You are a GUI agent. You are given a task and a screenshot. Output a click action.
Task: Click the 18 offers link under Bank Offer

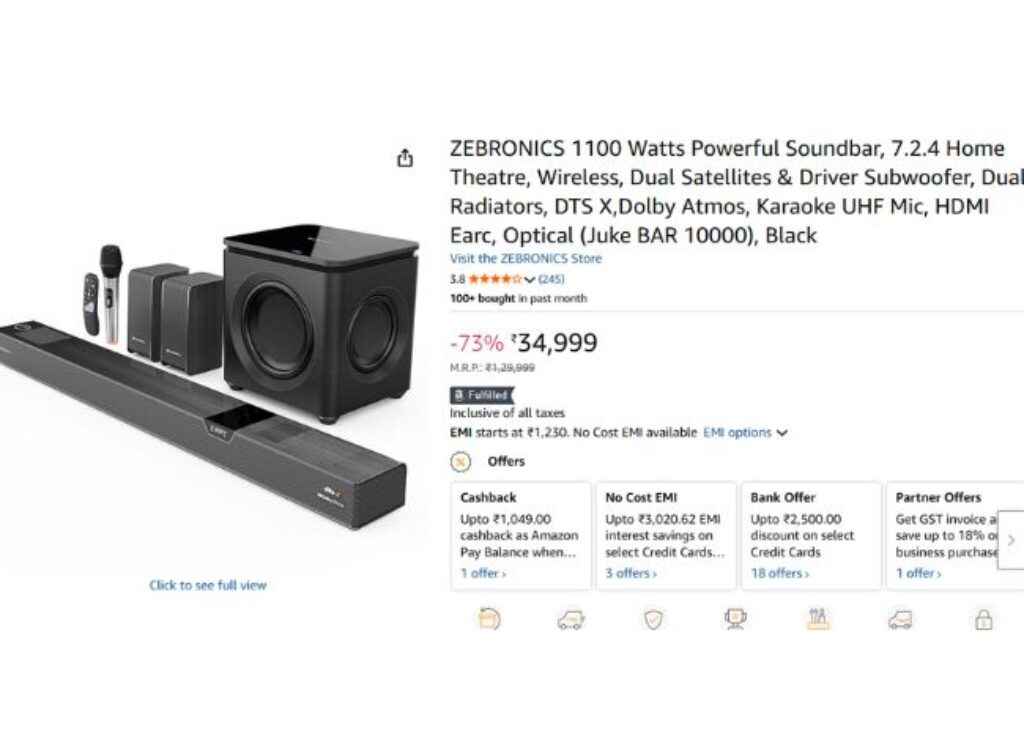(781, 573)
